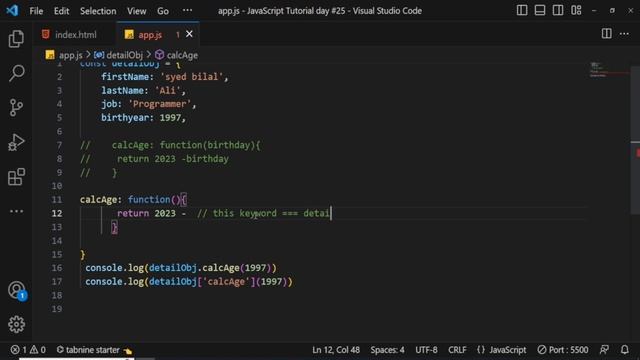The height and width of the screenshot is (360, 640).
Task: Open Customize Layout icon
Action: 576,10
